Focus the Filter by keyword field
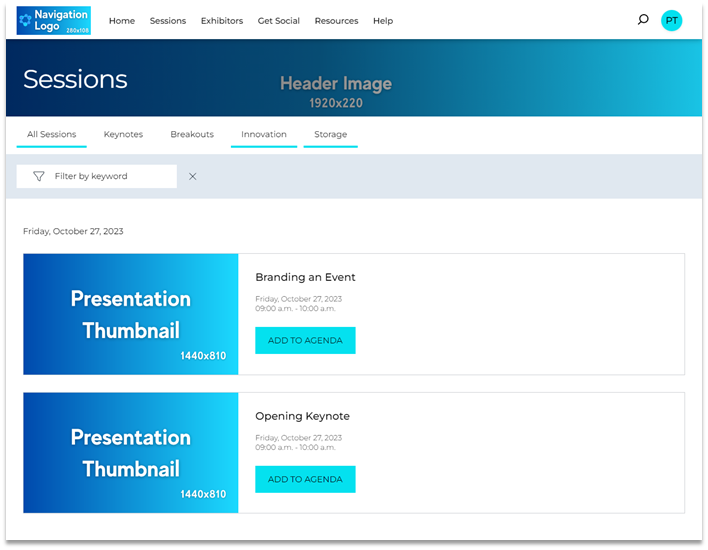This screenshot has height=550, width=708. click(x=97, y=176)
